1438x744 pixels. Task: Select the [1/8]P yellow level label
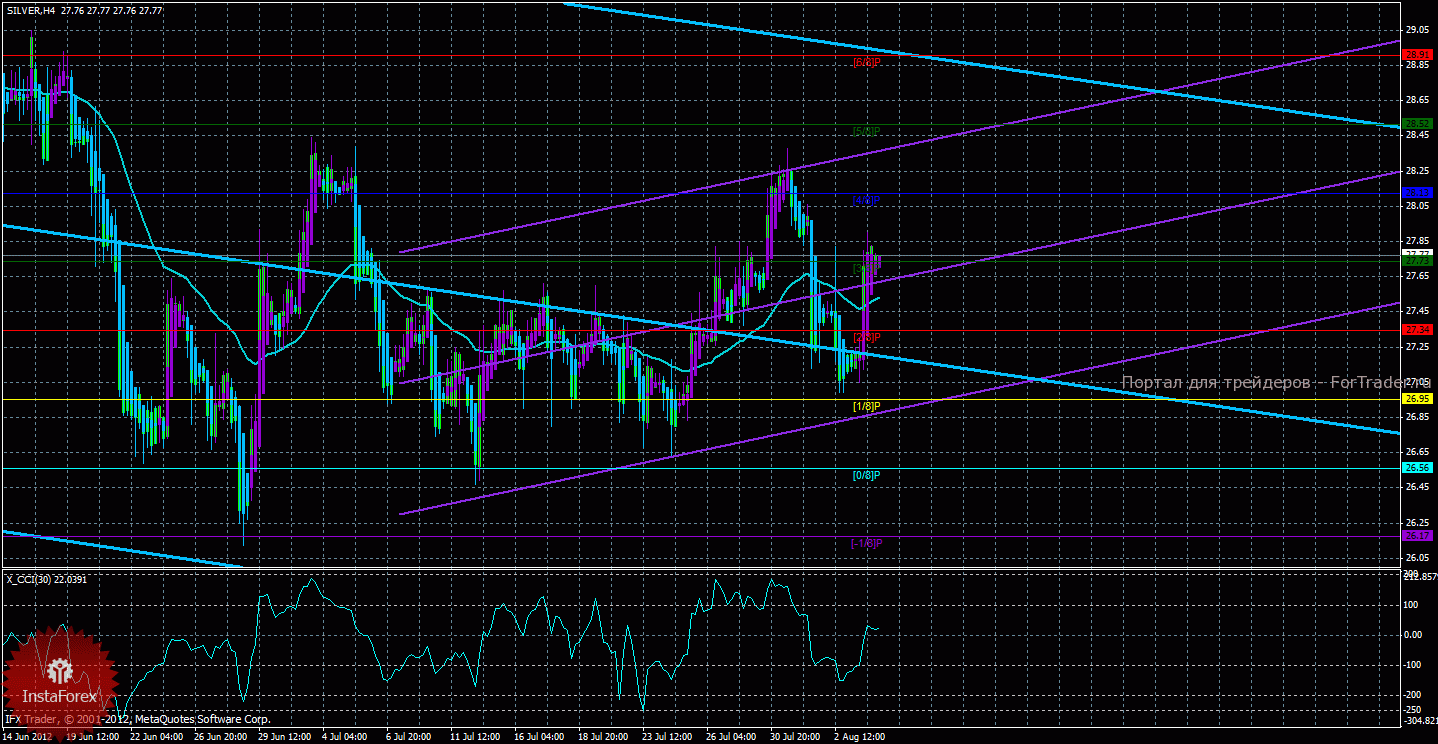click(866, 406)
